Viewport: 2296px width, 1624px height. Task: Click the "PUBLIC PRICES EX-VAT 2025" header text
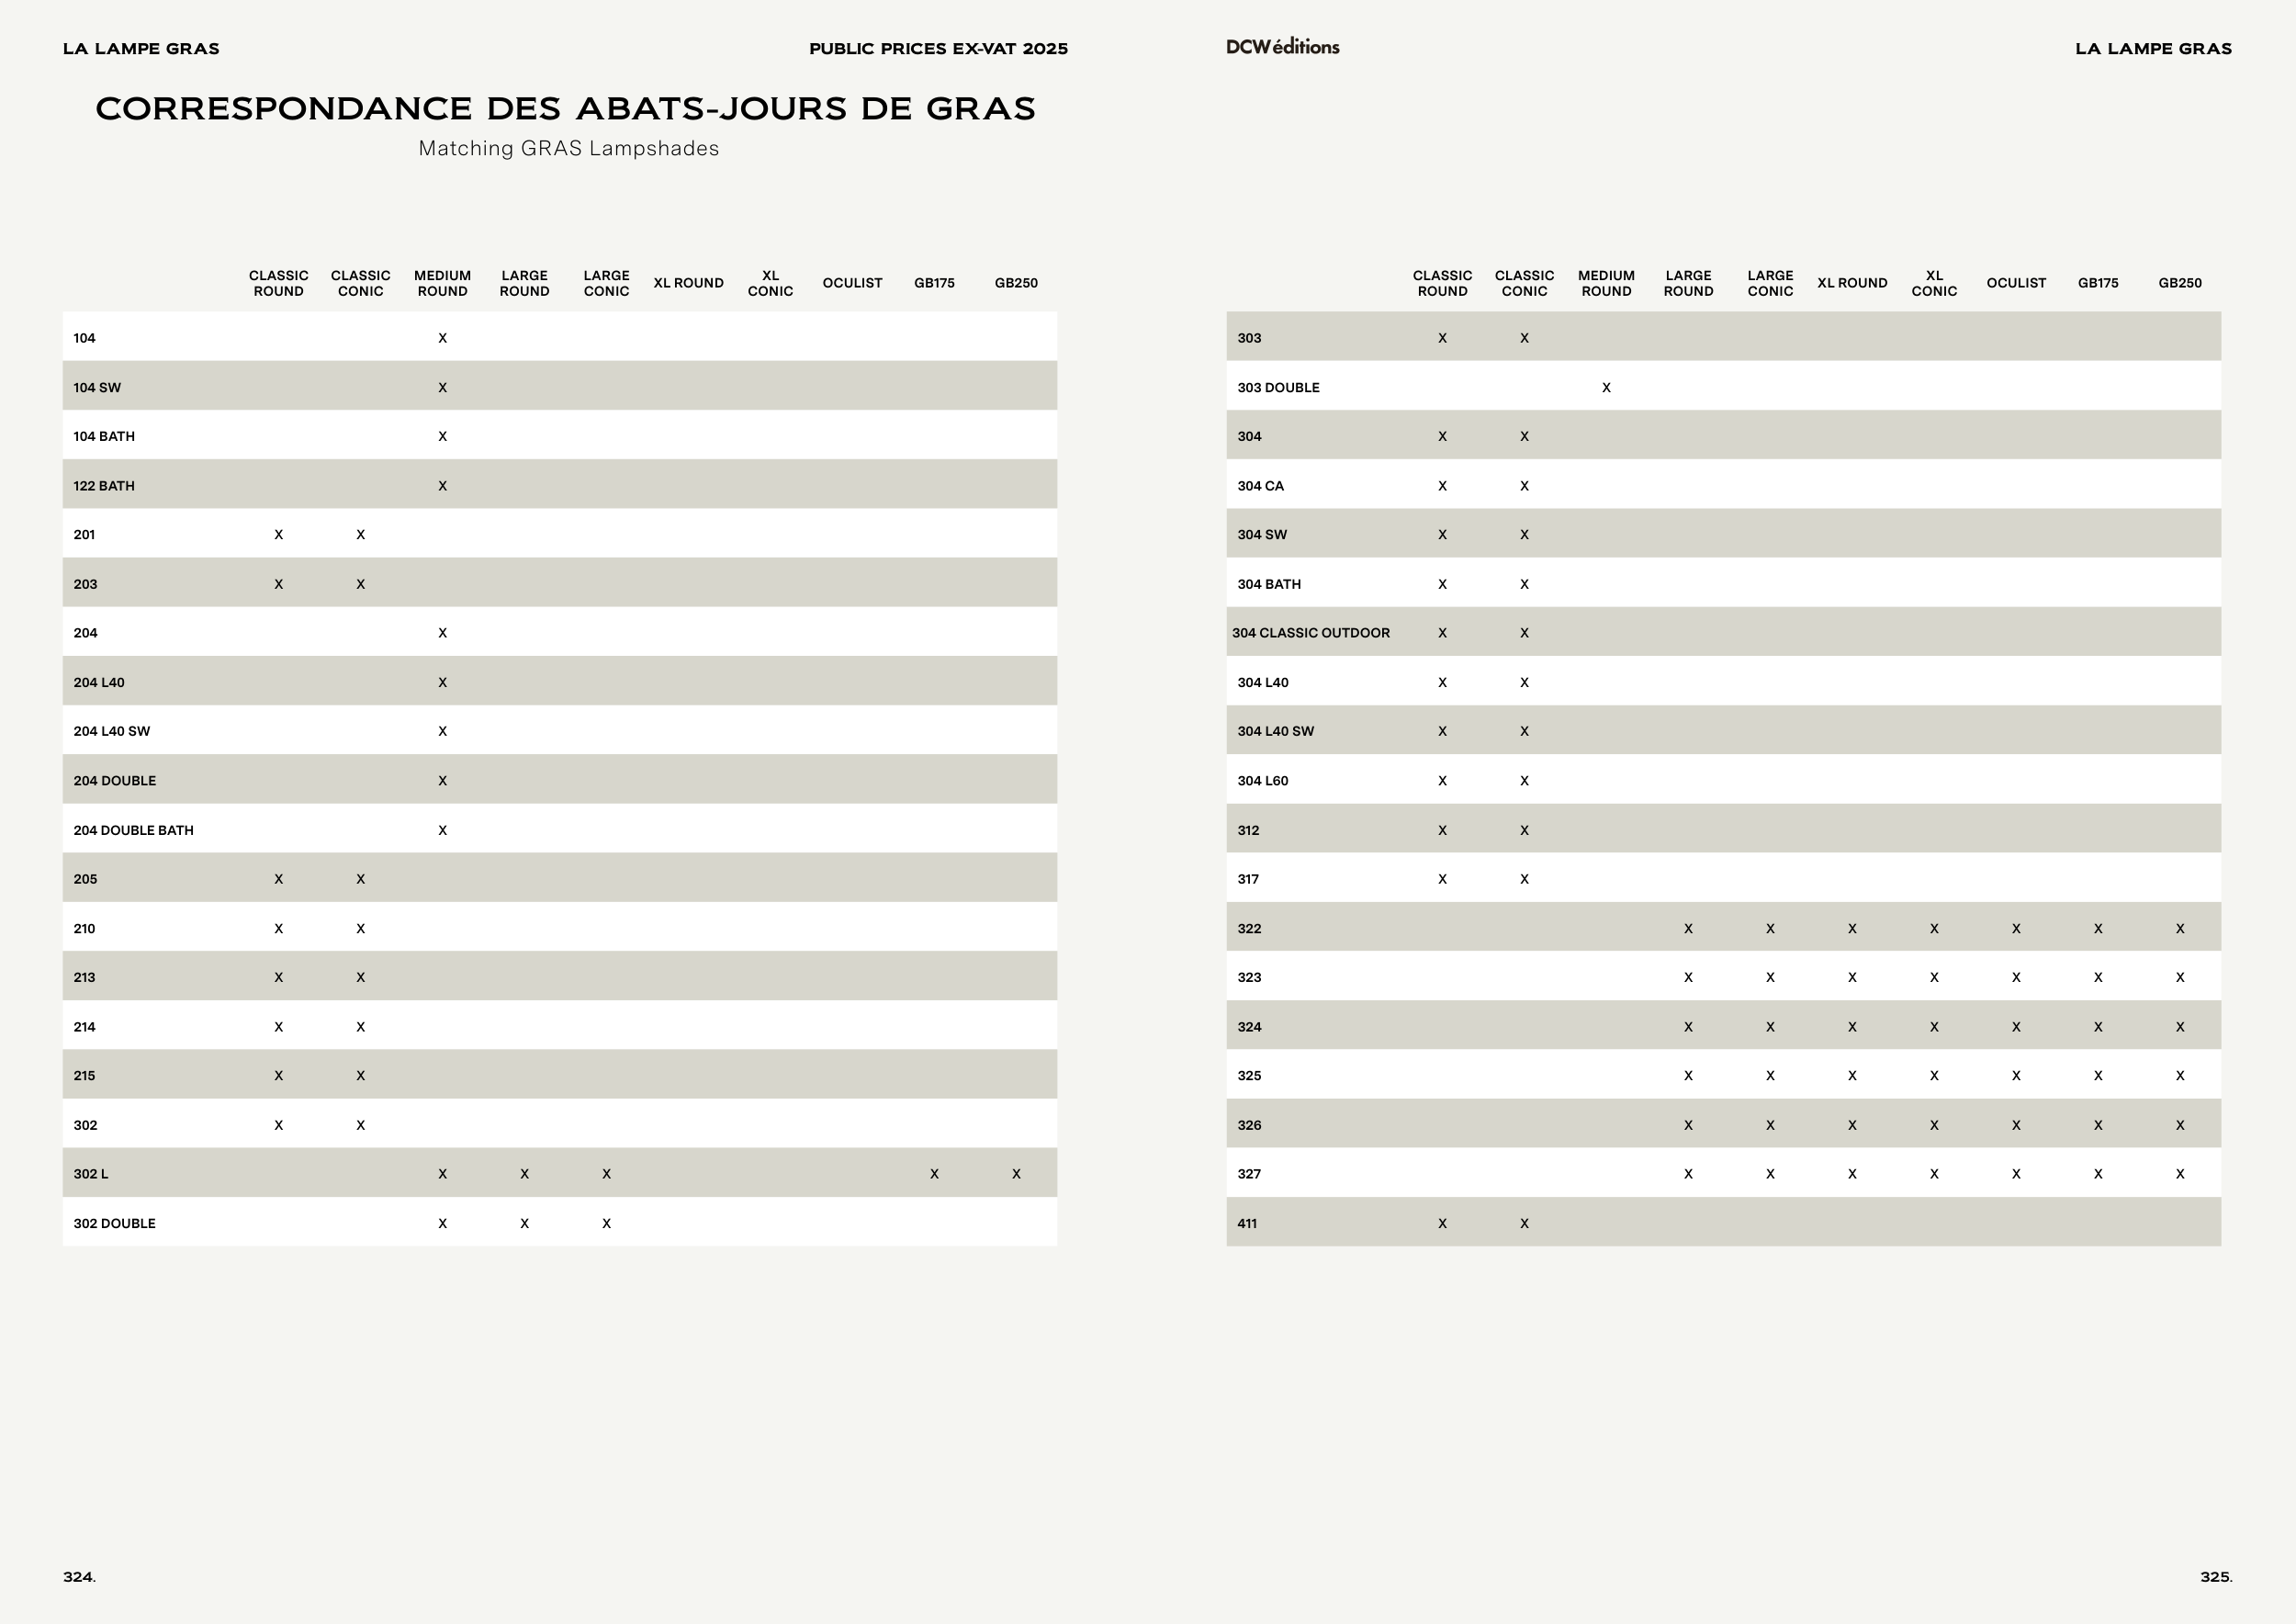click(938, 49)
